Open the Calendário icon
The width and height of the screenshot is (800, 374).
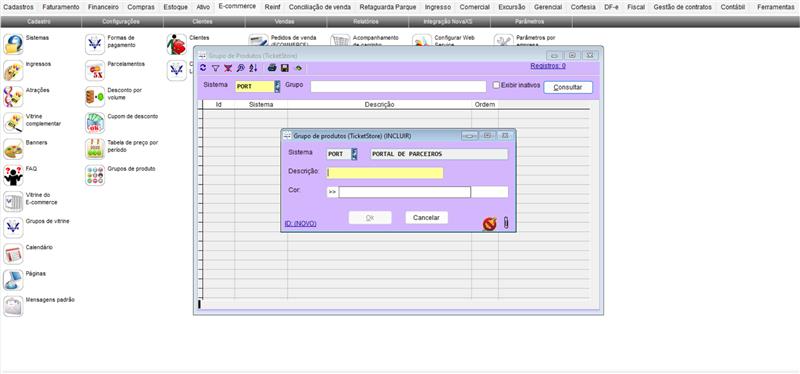tap(13, 254)
